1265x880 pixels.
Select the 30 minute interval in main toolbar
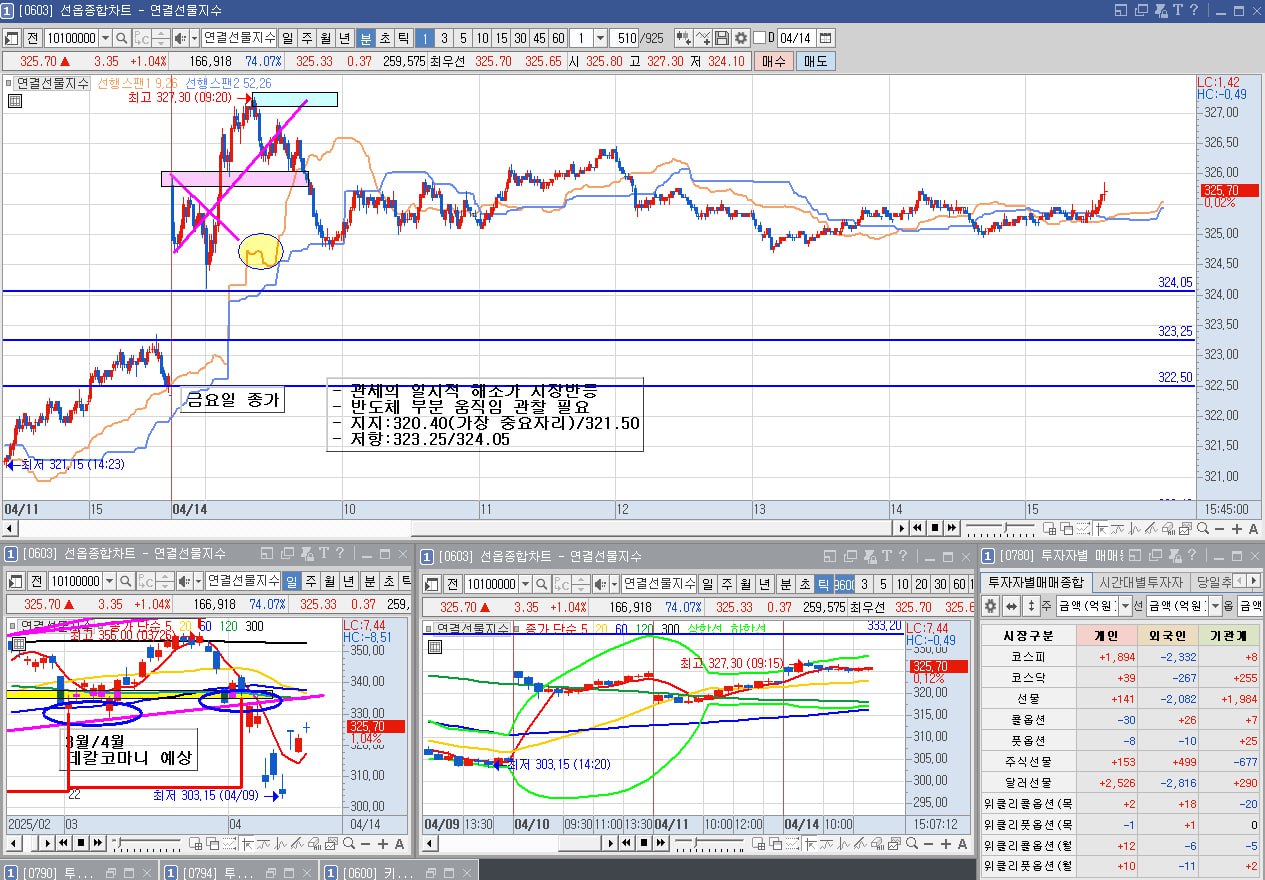tap(520, 38)
